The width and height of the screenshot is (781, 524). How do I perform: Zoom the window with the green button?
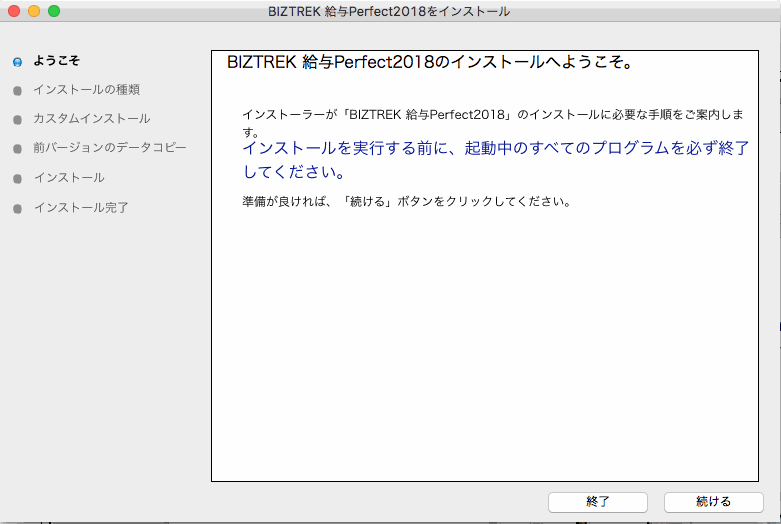point(54,11)
